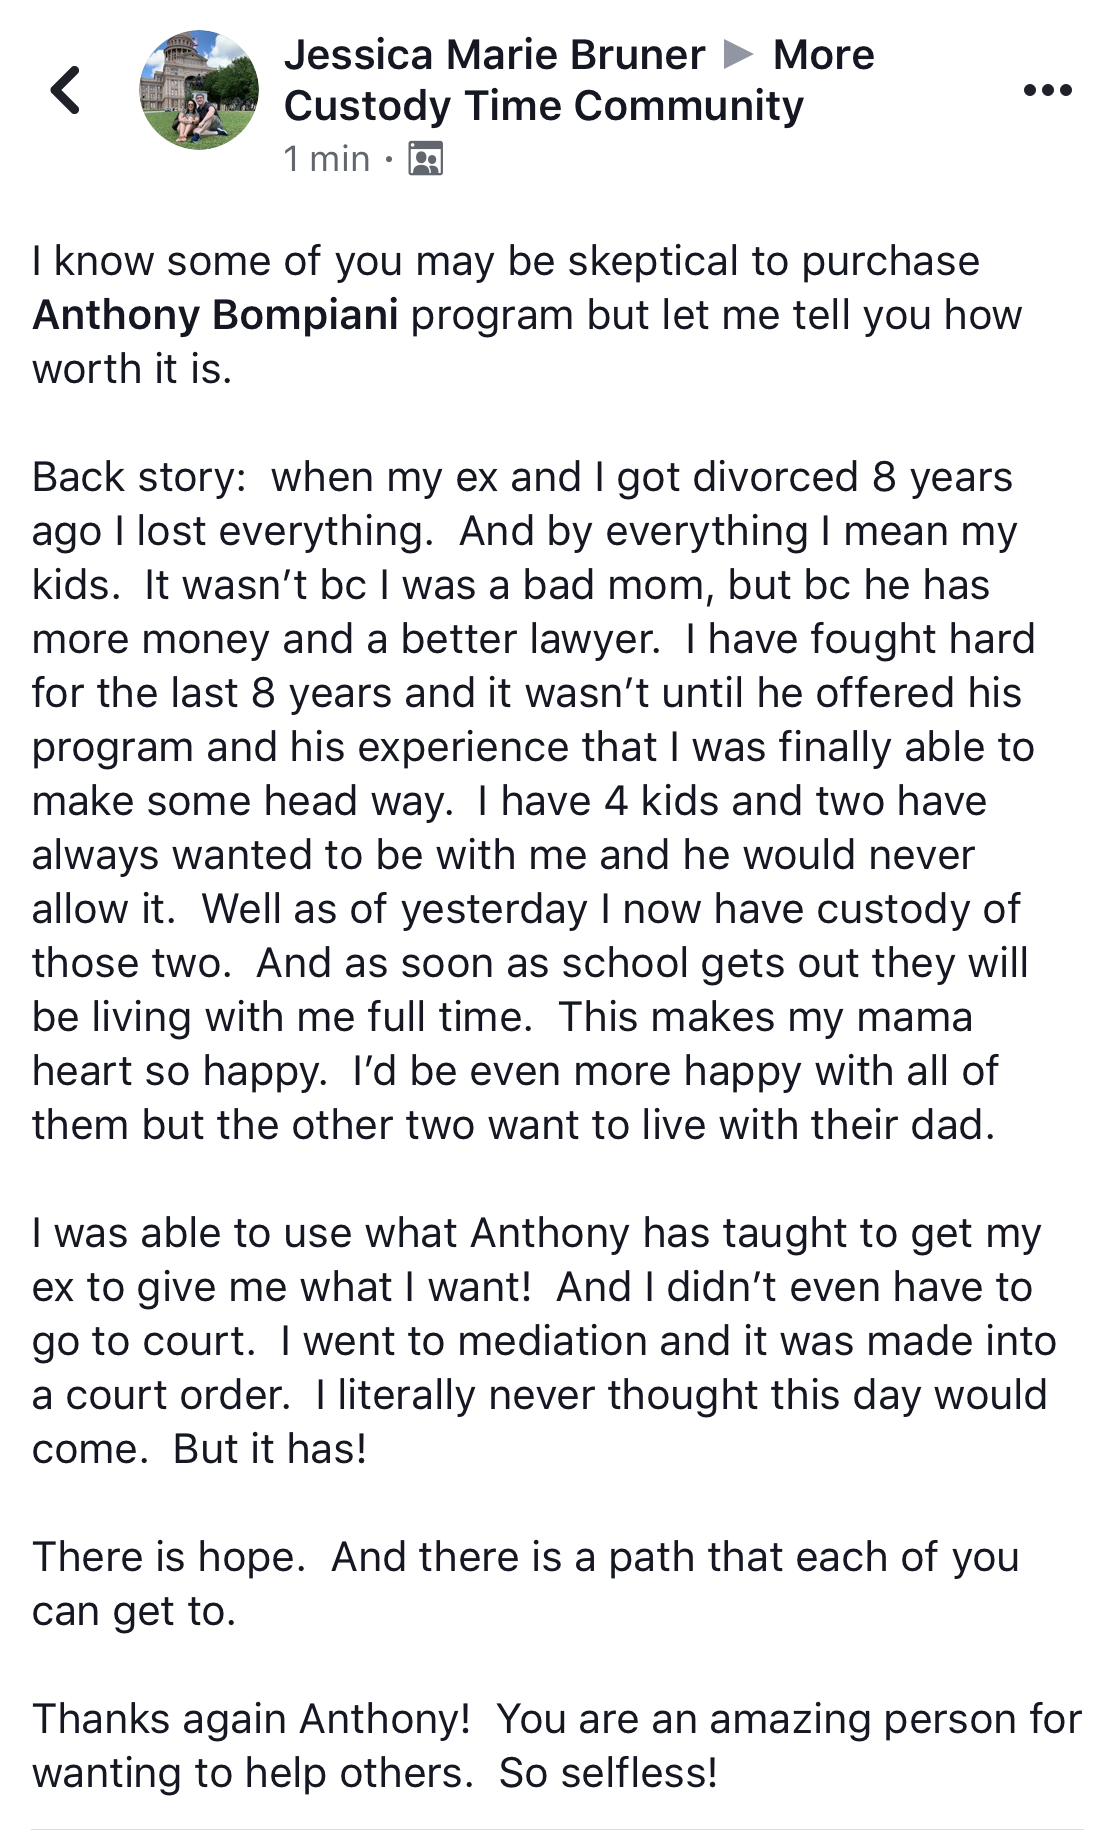Open Jessica Marie Bruner's profile picture
1111x1832 pixels.
pyautogui.click(x=199, y=90)
